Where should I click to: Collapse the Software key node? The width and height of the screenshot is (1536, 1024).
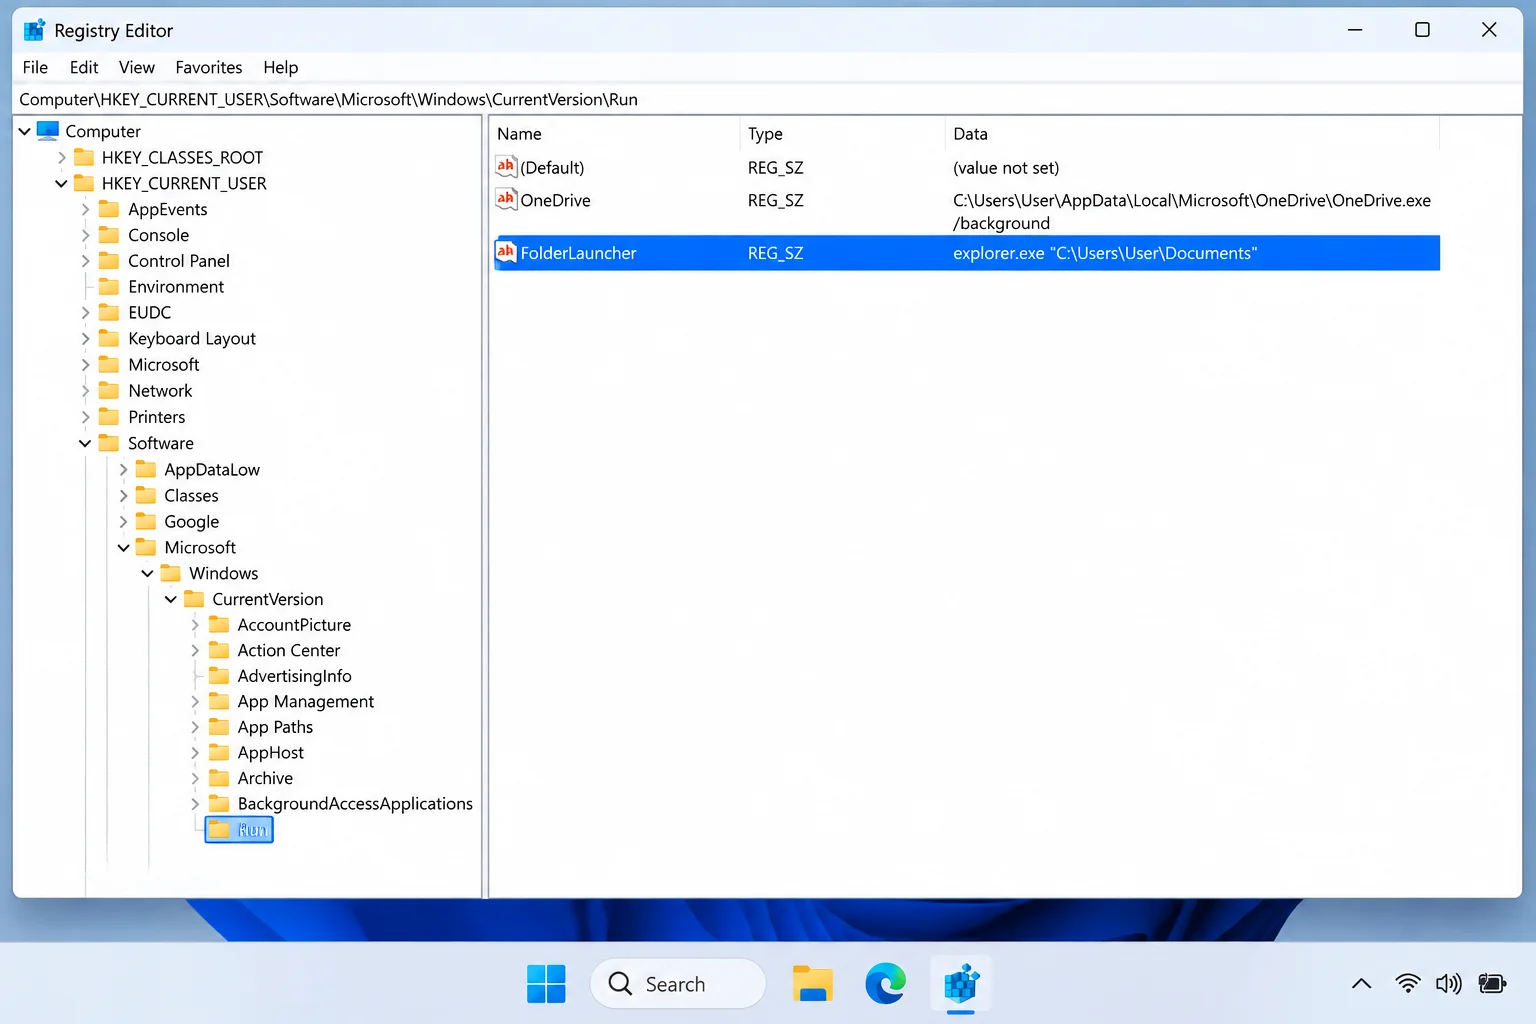pos(85,443)
